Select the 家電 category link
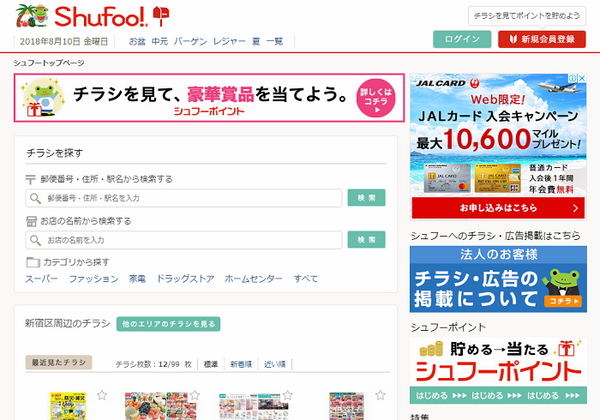600x420 pixels. pos(137,279)
